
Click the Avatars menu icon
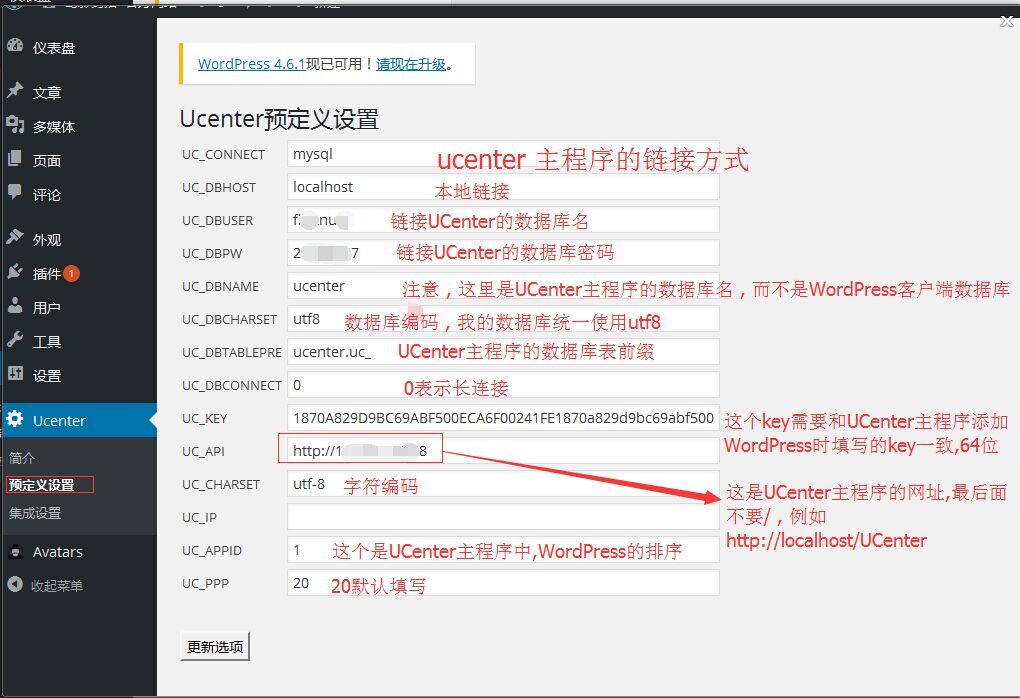coord(15,552)
